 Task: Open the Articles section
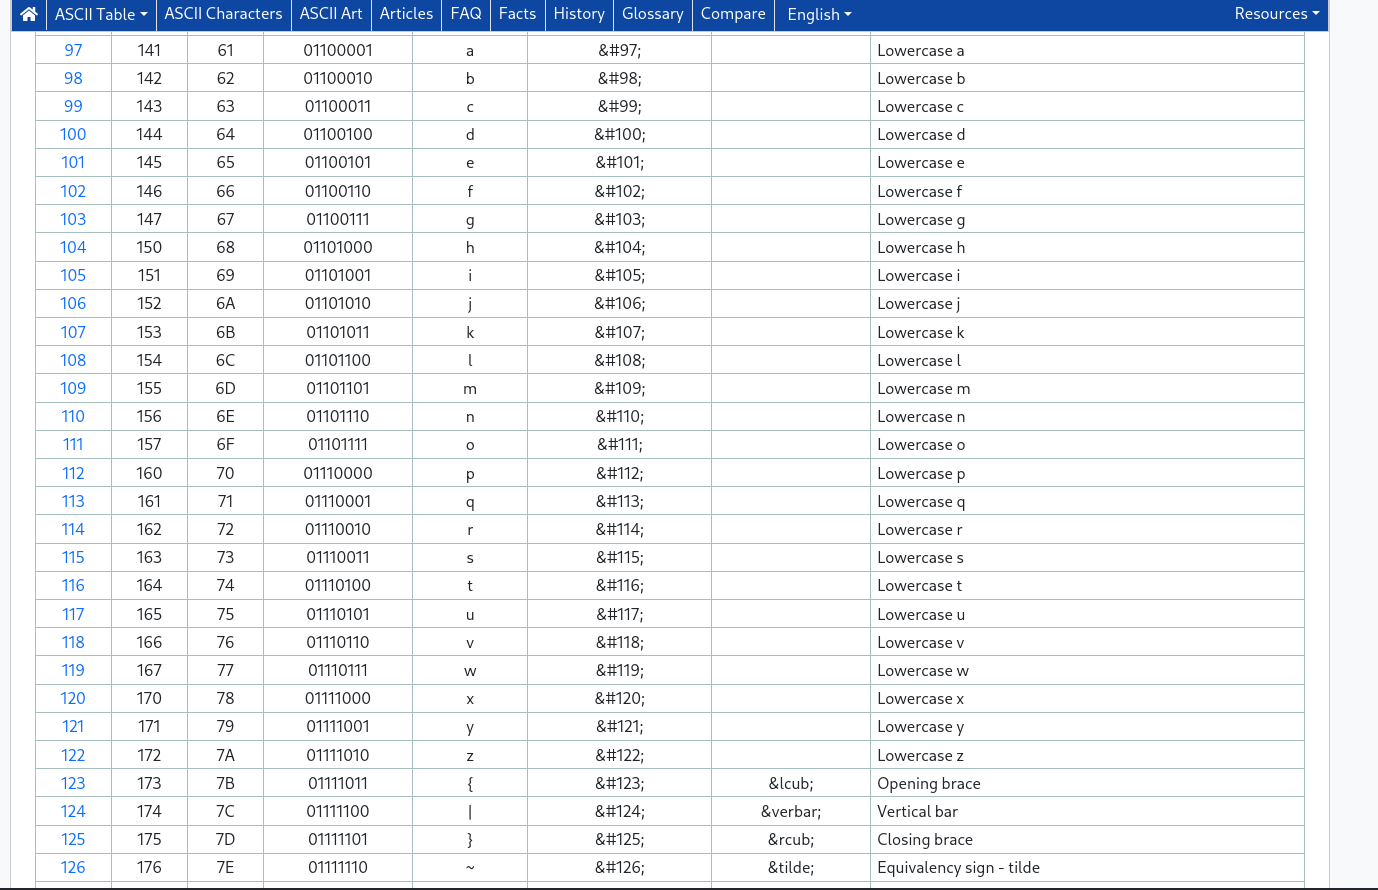(406, 14)
